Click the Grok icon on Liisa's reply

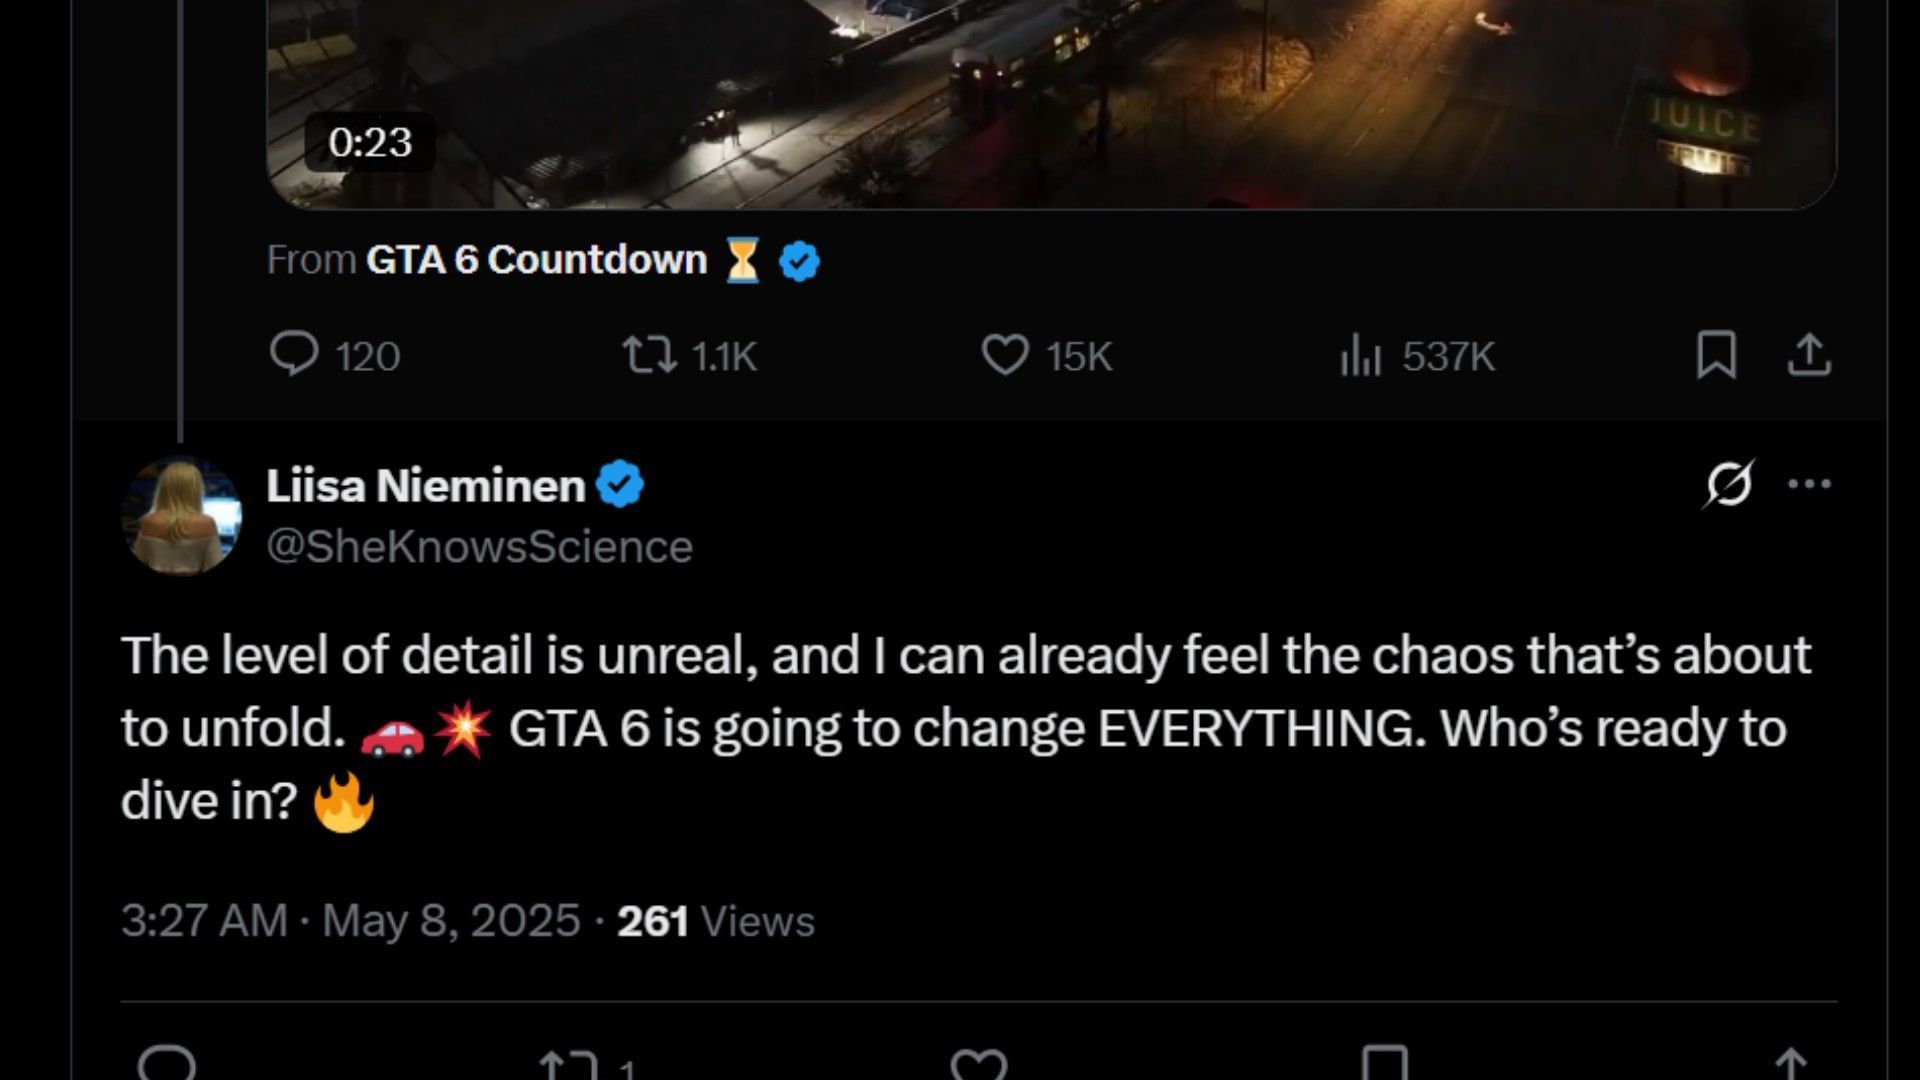pyautogui.click(x=1728, y=485)
